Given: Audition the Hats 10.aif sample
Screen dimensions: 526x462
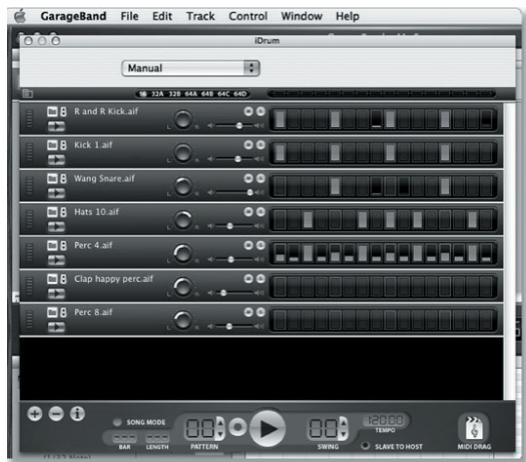Looking at the screenshot, I should [56, 227].
